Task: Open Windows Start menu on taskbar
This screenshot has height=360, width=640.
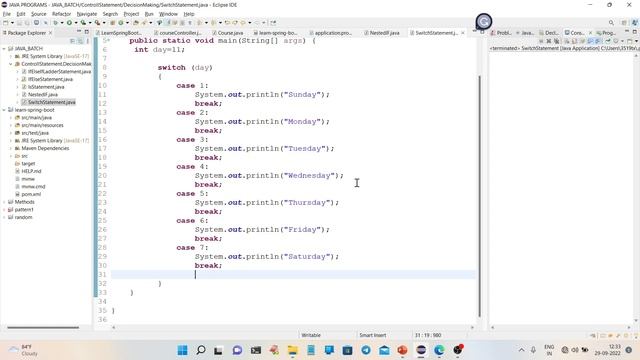Action: [x=182, y=350]
